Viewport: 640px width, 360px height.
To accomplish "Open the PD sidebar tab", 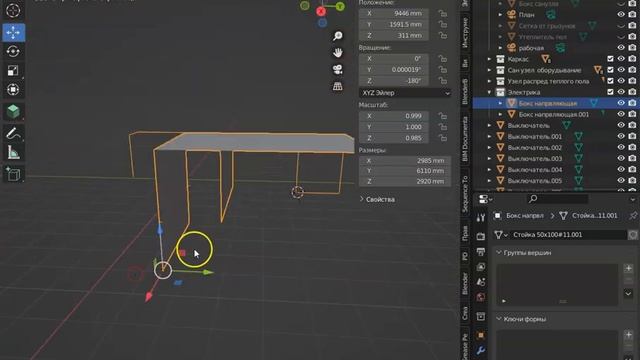I will 465,256.
